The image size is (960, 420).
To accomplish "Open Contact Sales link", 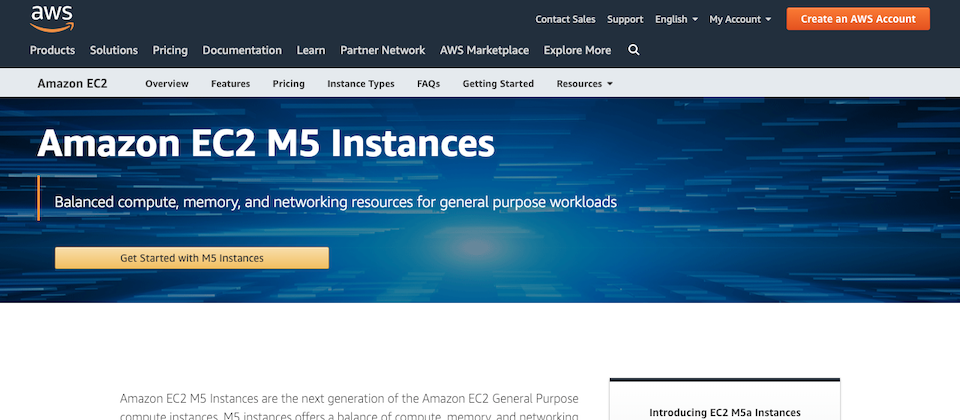I will coord(565,19).
